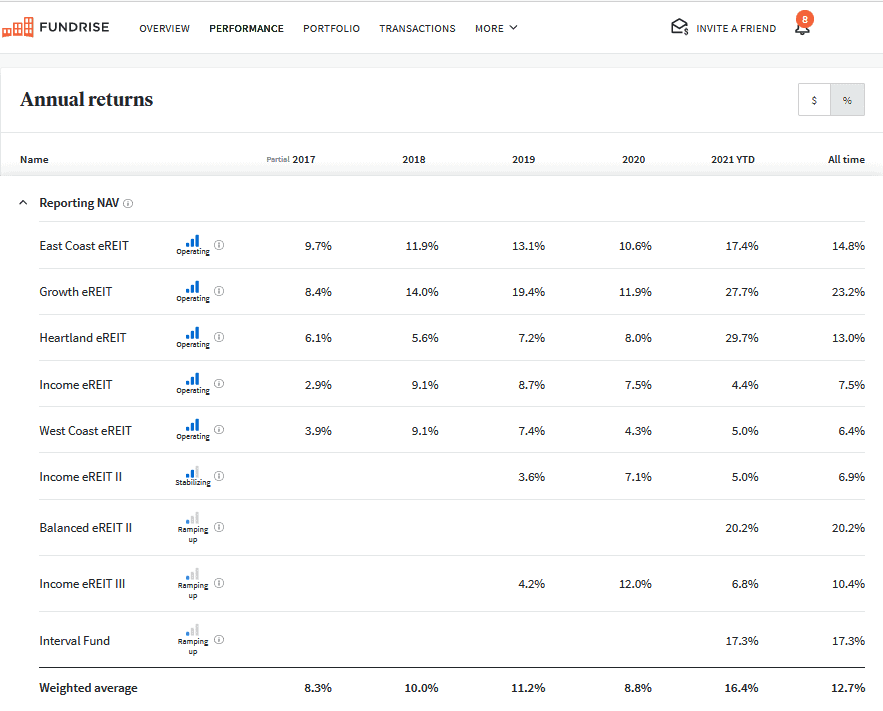
Task: Click Weighted average All time value 12.7%
Action: point(848,688)
